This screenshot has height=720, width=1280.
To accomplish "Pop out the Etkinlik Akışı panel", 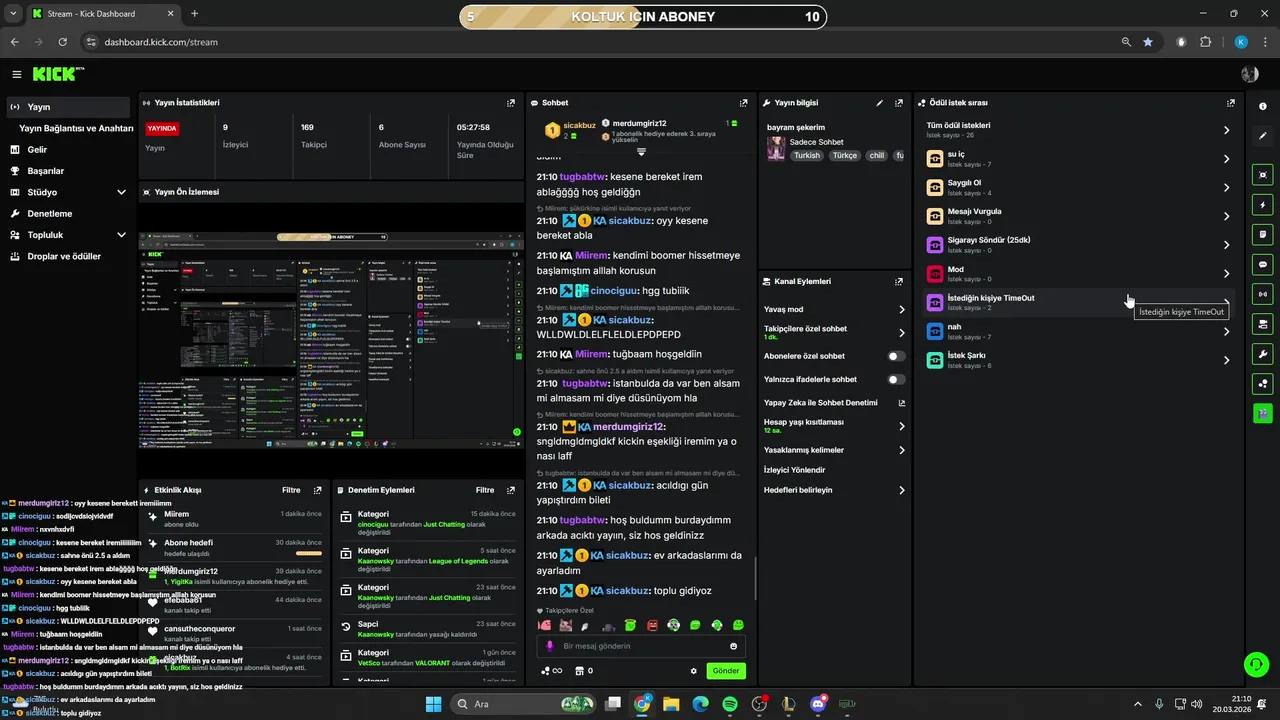I will (318, 490).
